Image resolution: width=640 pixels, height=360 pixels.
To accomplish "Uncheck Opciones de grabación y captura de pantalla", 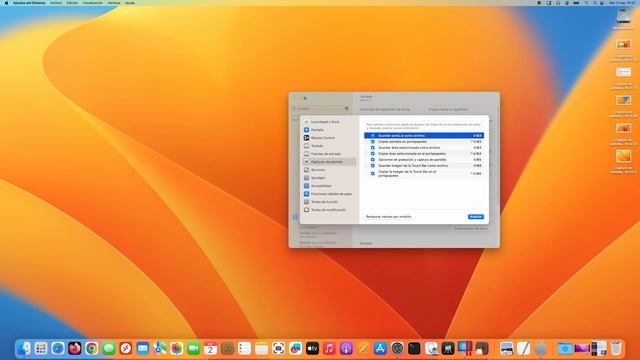I will [x=373, y=160].
